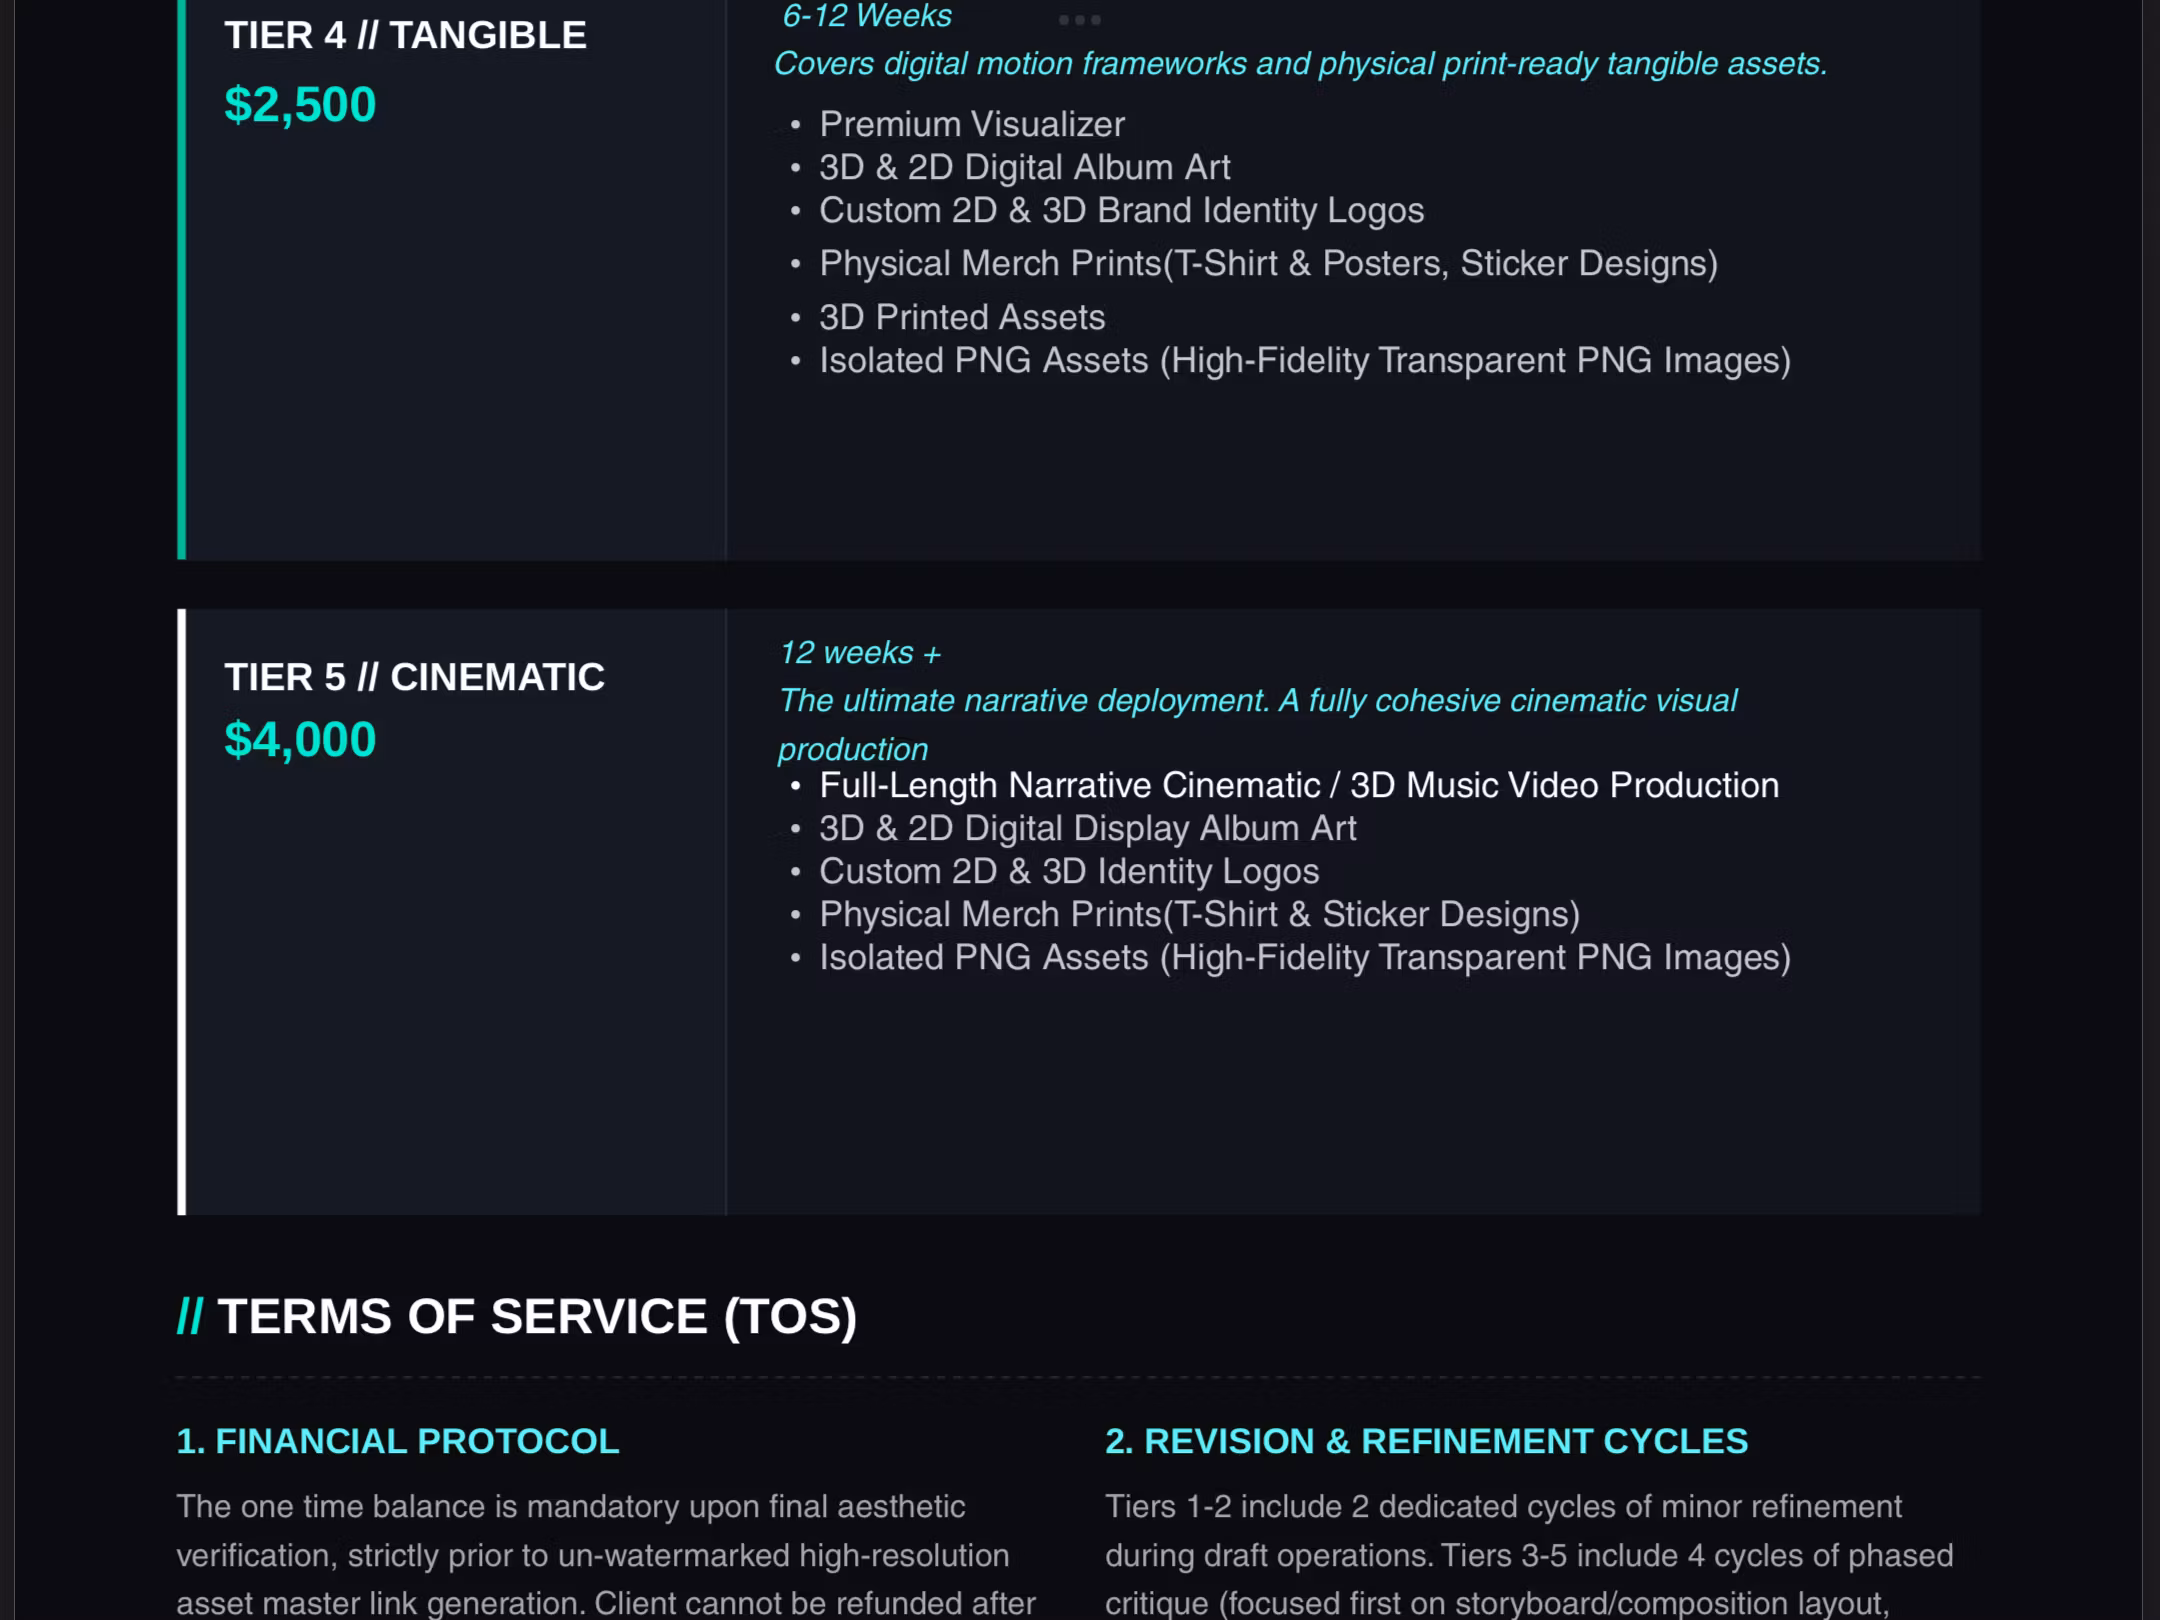Image resolution: width=2160 pixels, height=1620 pixels.
Task: Open 2. Revision & Refinement Cycles heading
Action: tap(1426, 1441)
